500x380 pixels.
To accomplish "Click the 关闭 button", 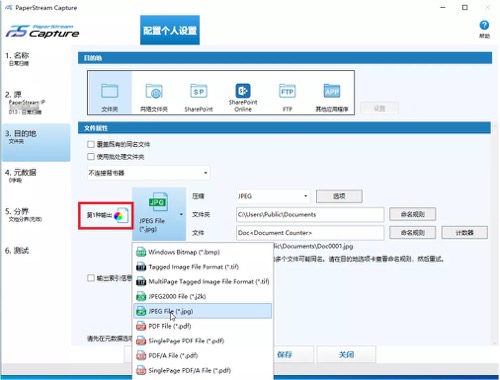I will 346,354.
